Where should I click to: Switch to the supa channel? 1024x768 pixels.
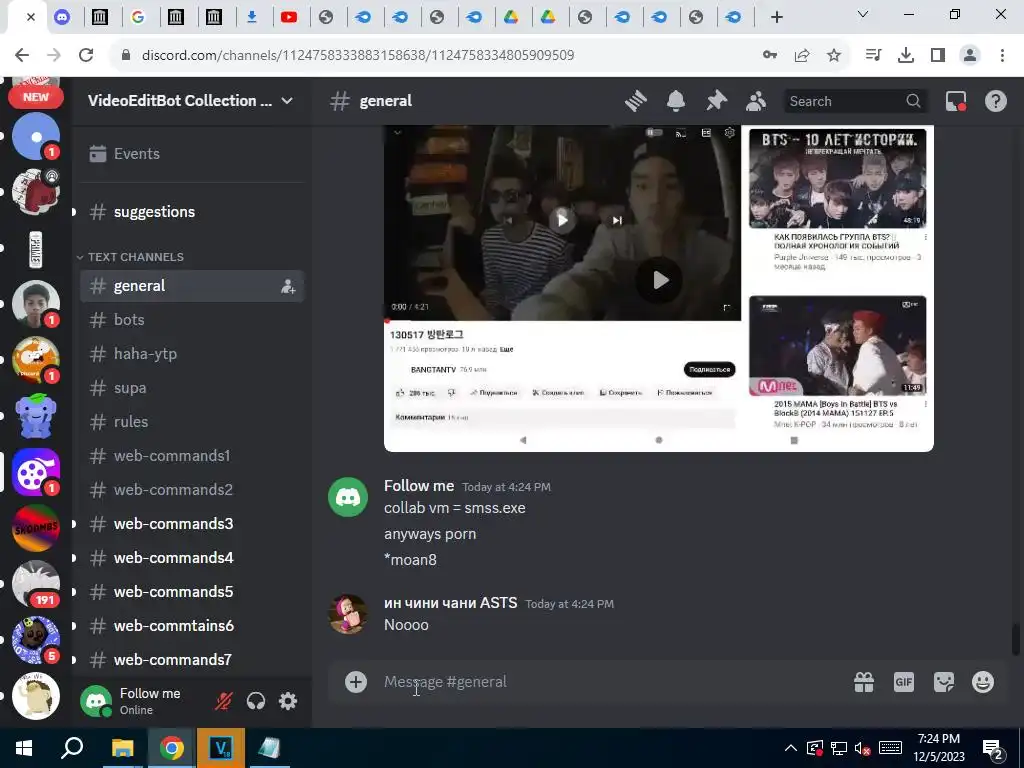coord(191,388)
